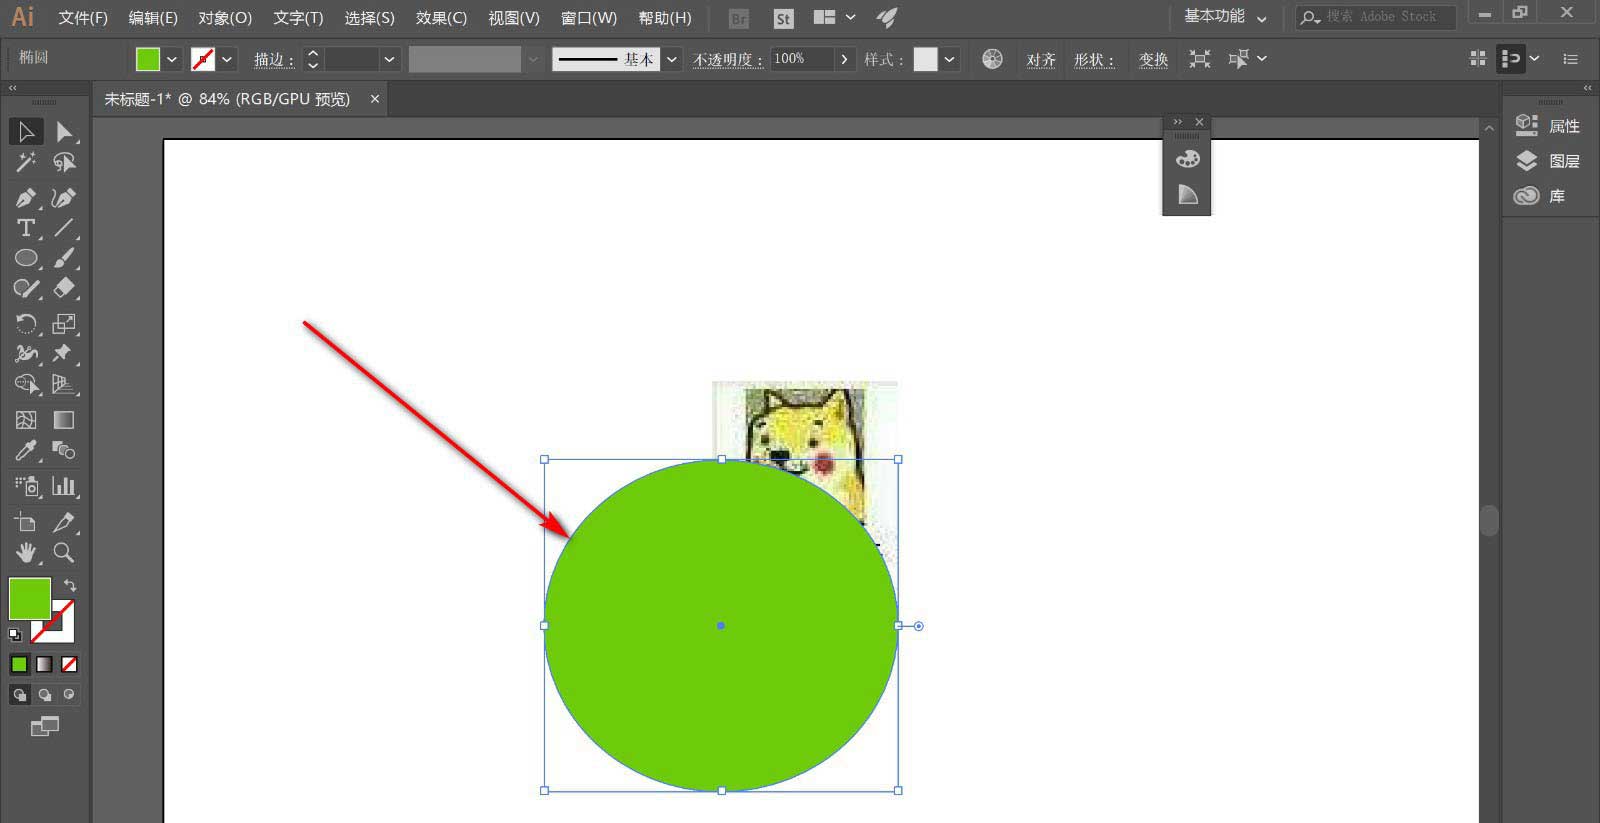Select the Pen tool
The width and height of the screenshot is (1600, 823).
(x=26, y=198)
